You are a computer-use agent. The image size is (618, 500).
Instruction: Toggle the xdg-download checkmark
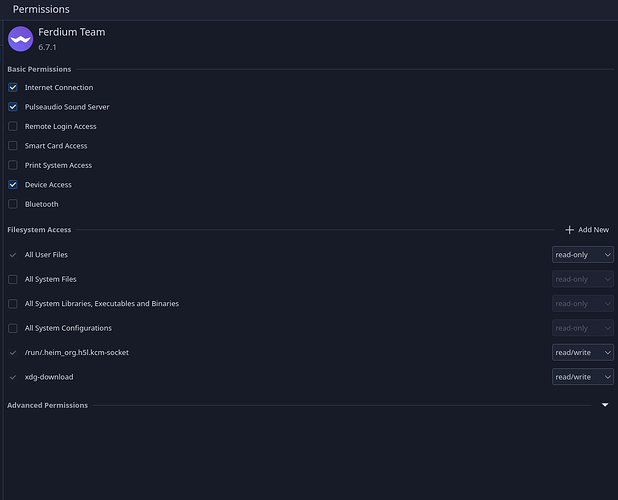[x=13, y=377]
